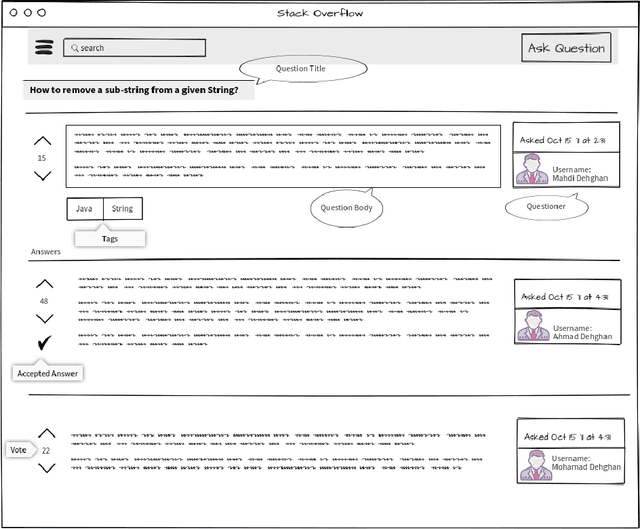Viewport: 640px width, 529px height.
Task: Click Mahdi Dehghan's avatar picture
Action: (531, 170)
